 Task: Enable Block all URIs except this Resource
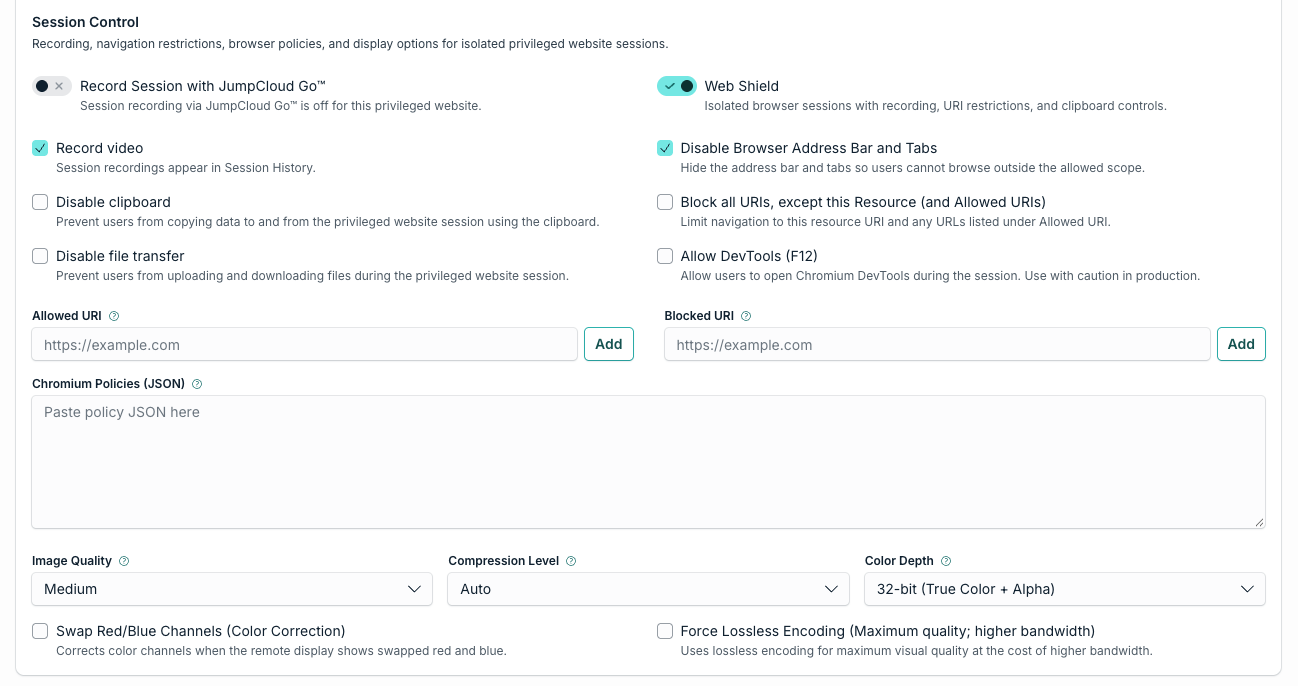665,202
